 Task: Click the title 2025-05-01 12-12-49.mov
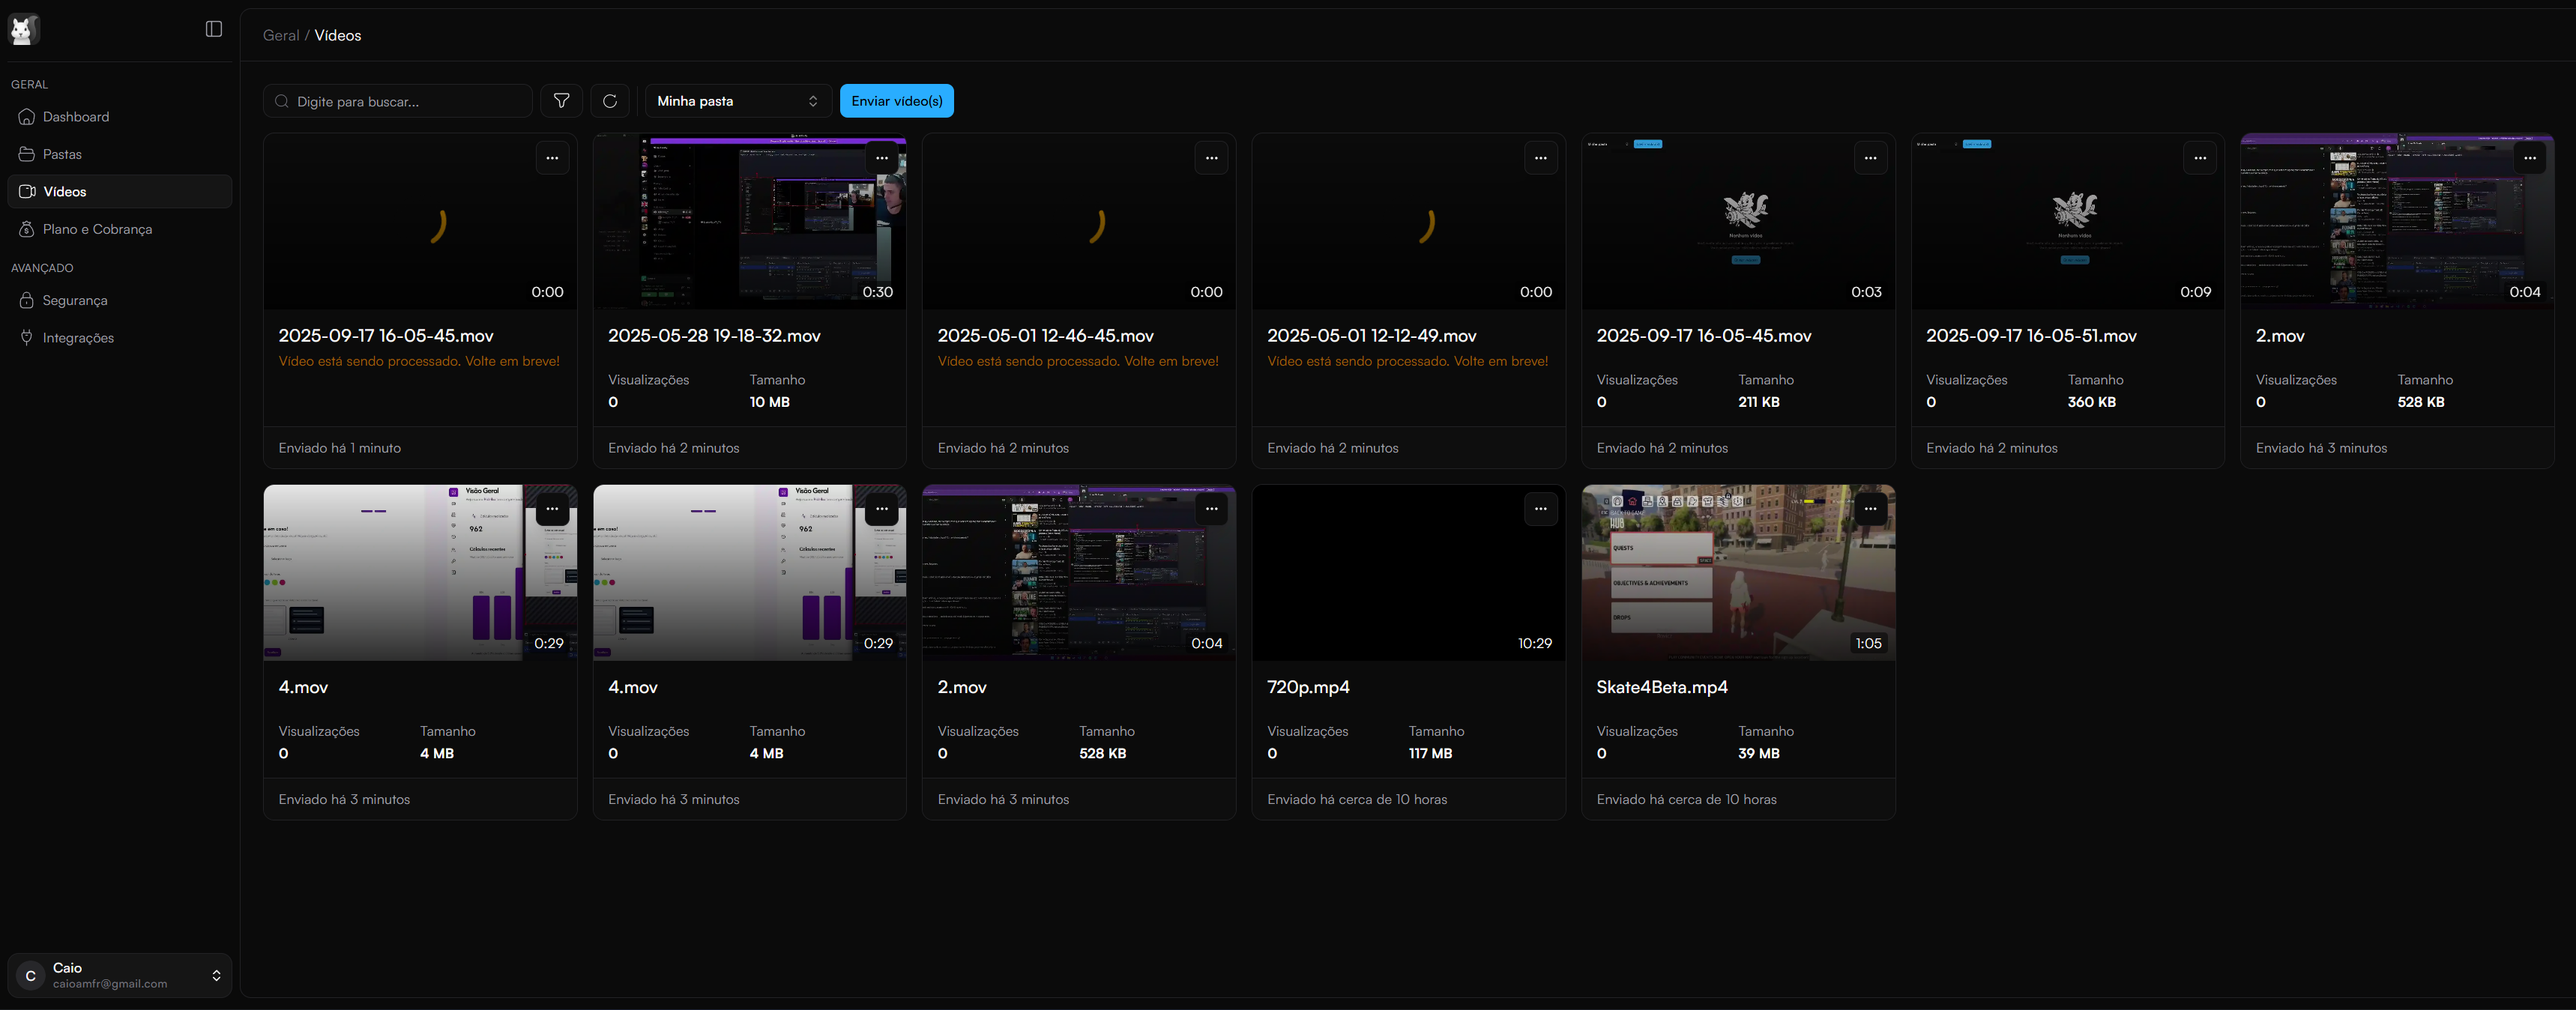pyautogui.click(x=1372, y=336)
